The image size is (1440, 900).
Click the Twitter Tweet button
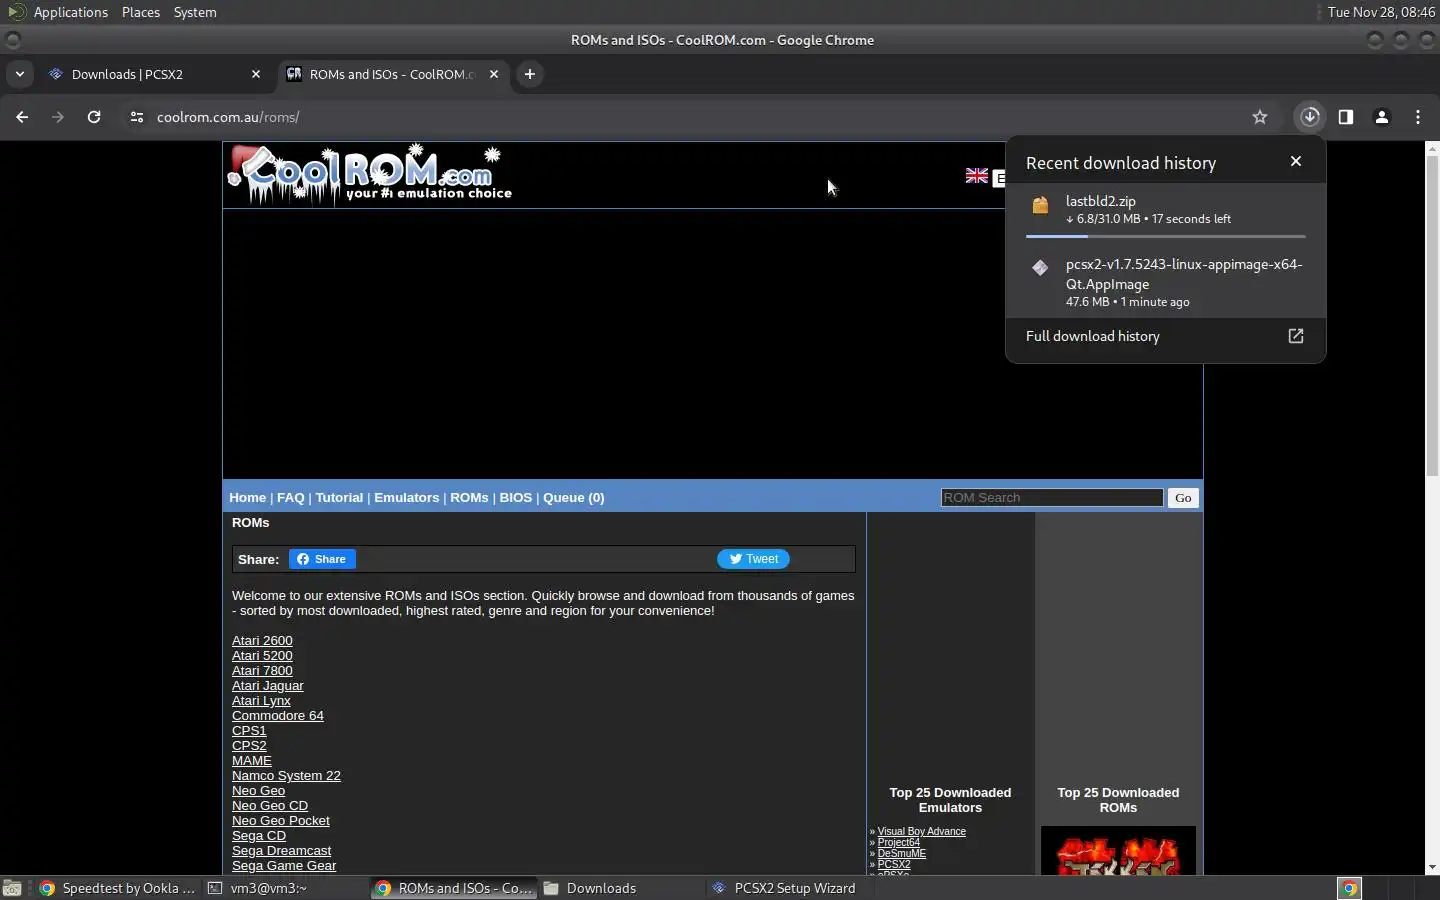click(753, 559)
